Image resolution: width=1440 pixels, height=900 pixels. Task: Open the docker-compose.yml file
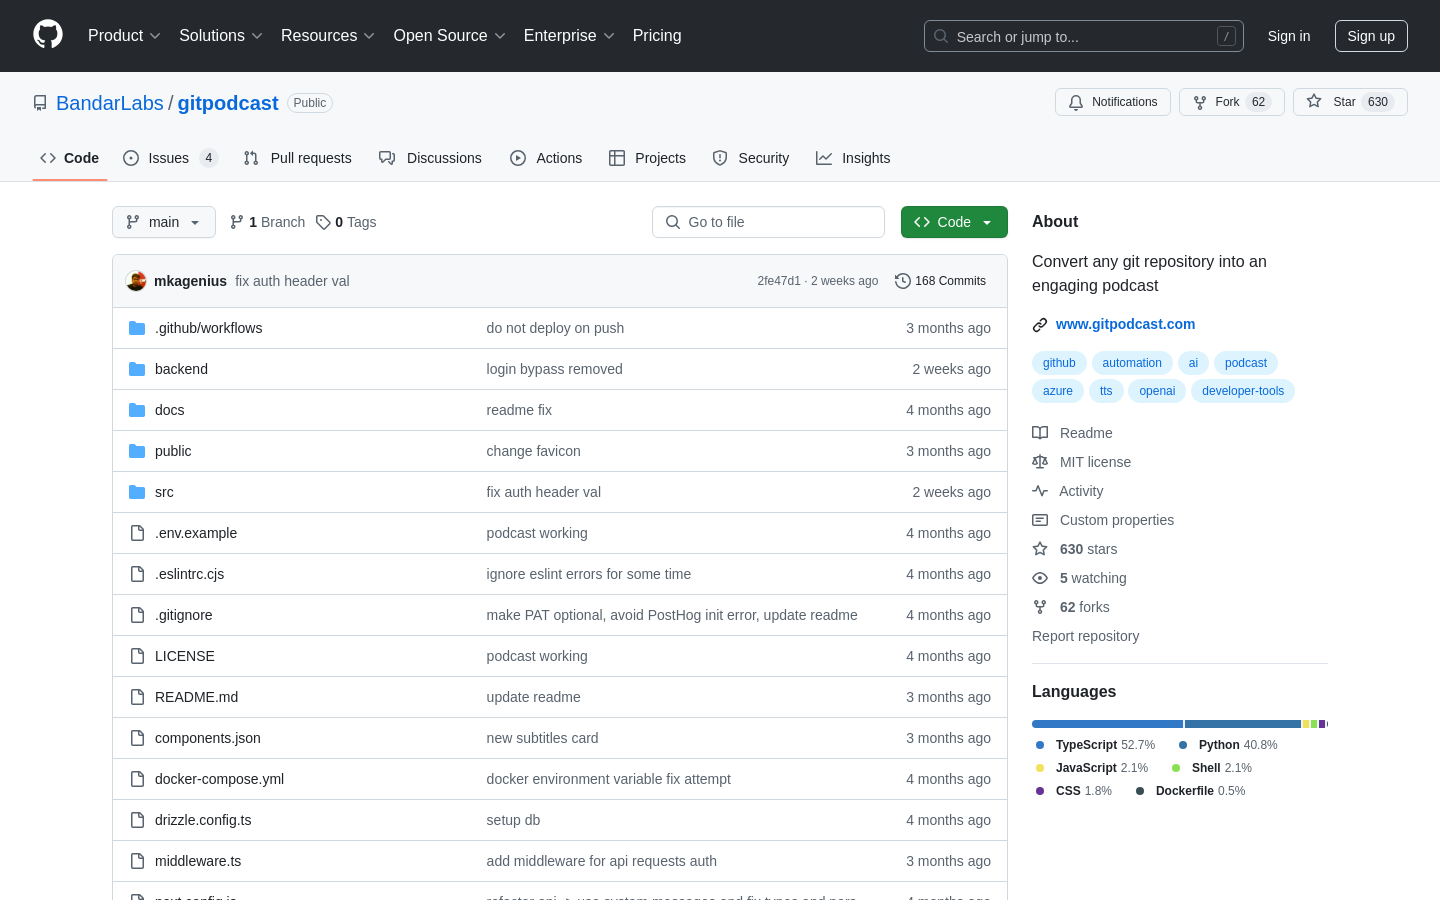pyautogui.click(x=219, y=779)
